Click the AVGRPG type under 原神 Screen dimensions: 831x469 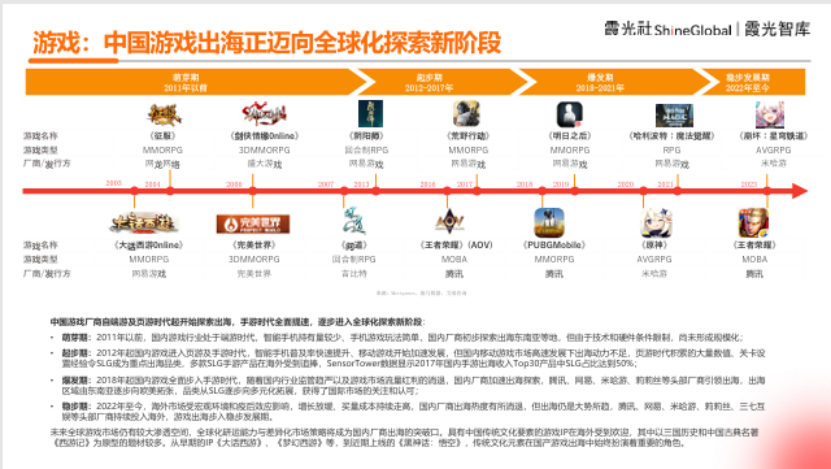coord(654,260)
